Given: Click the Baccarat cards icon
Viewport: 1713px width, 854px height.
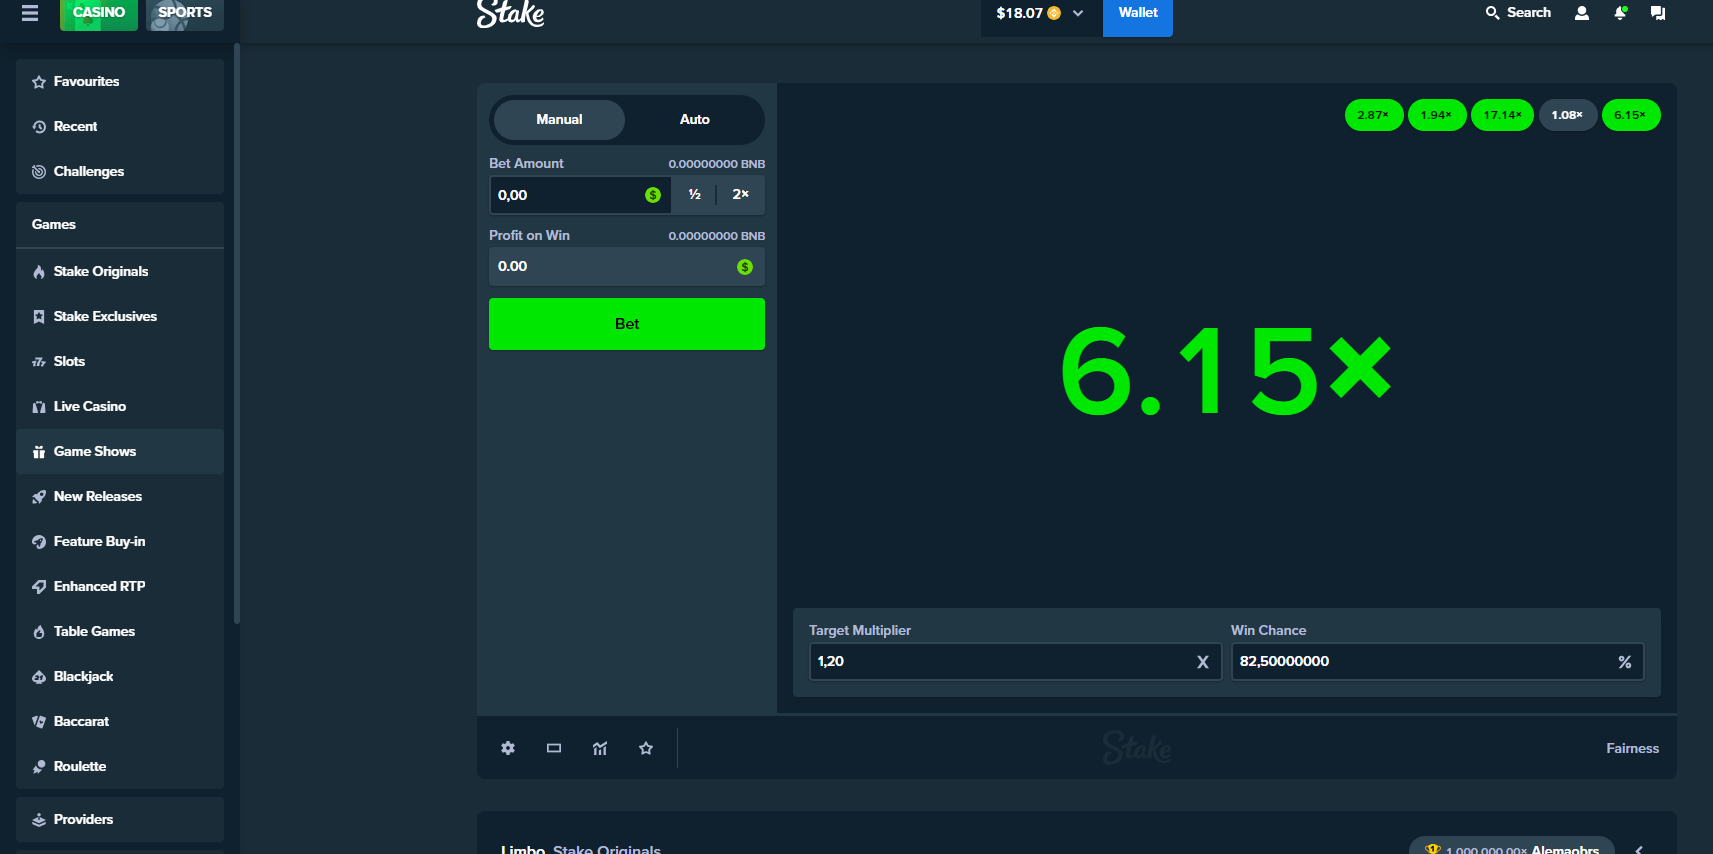Looking at the screenshot, I should click(39, 722).
